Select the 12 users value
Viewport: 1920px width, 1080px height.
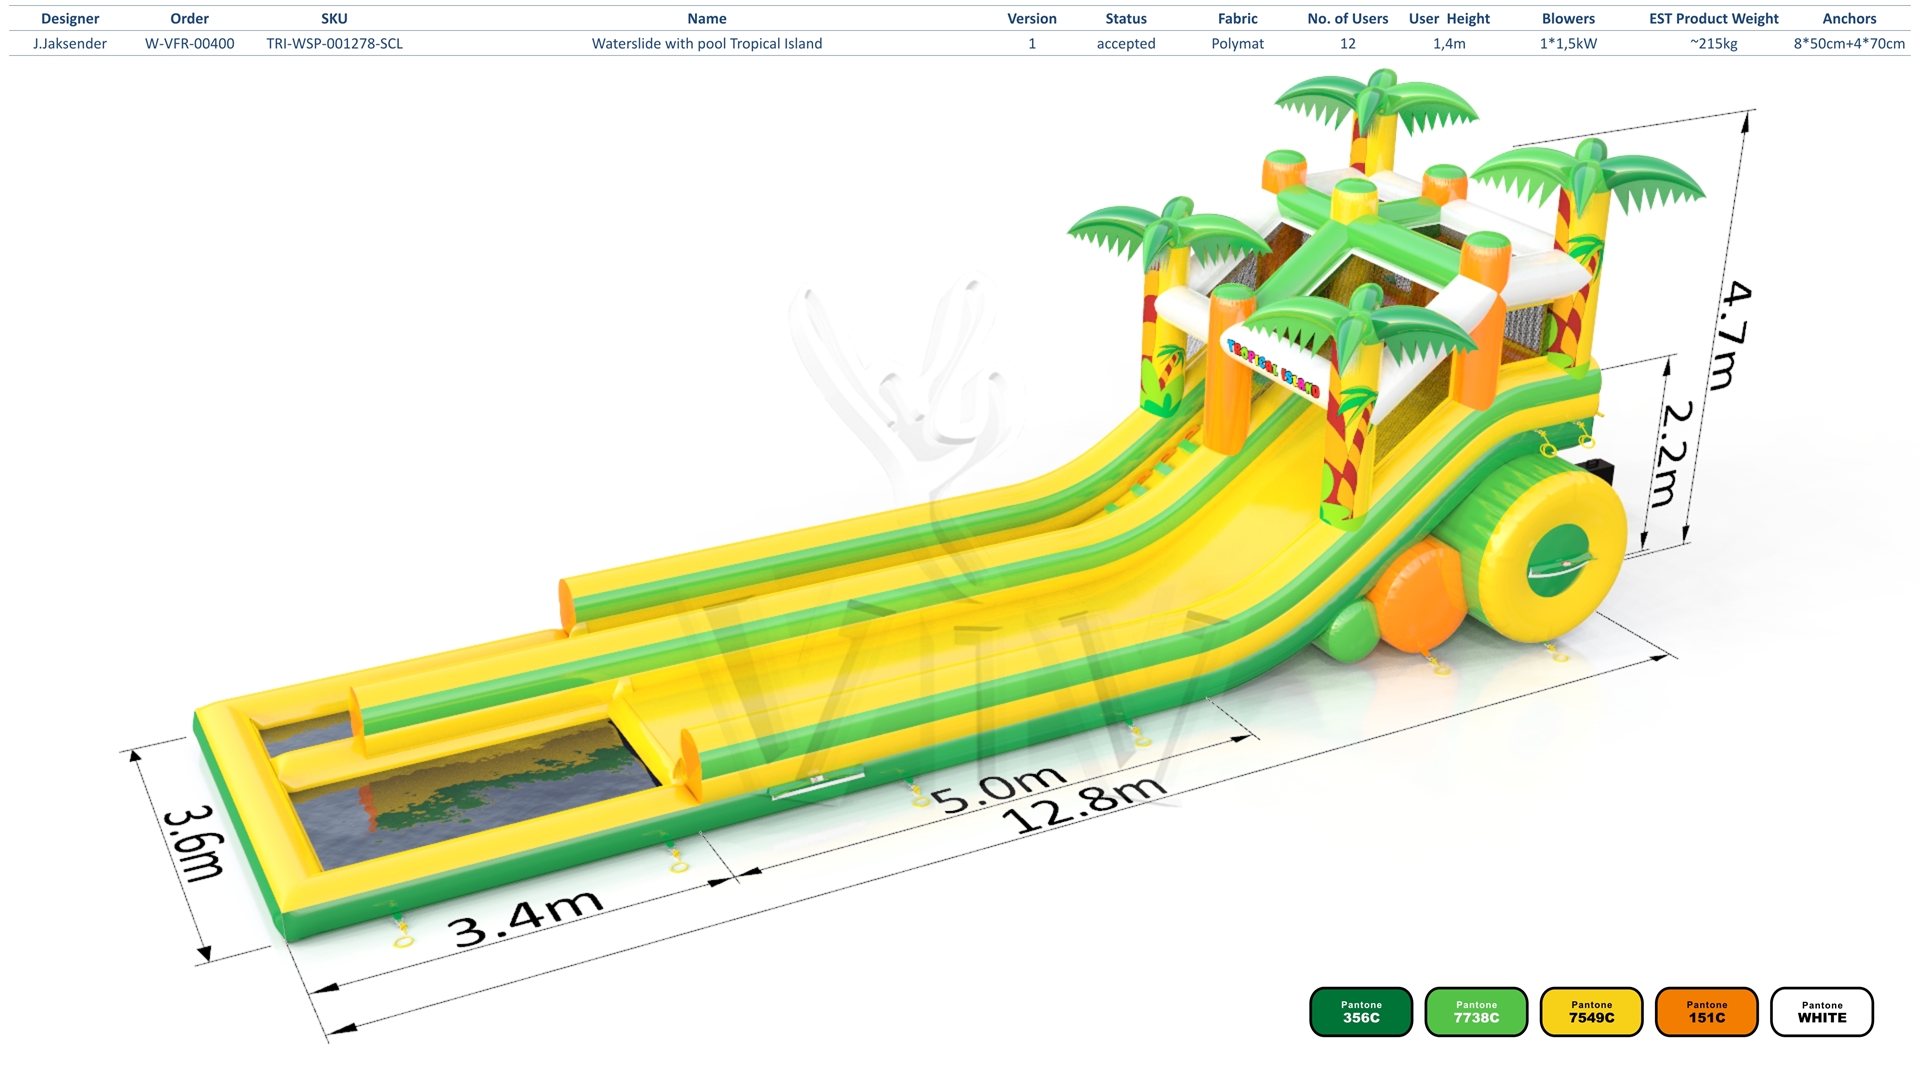(1348, 43)
